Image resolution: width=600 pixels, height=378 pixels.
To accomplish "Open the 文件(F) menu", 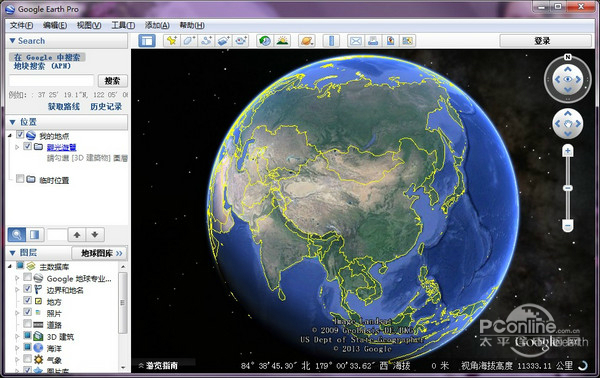I will 21,25.
